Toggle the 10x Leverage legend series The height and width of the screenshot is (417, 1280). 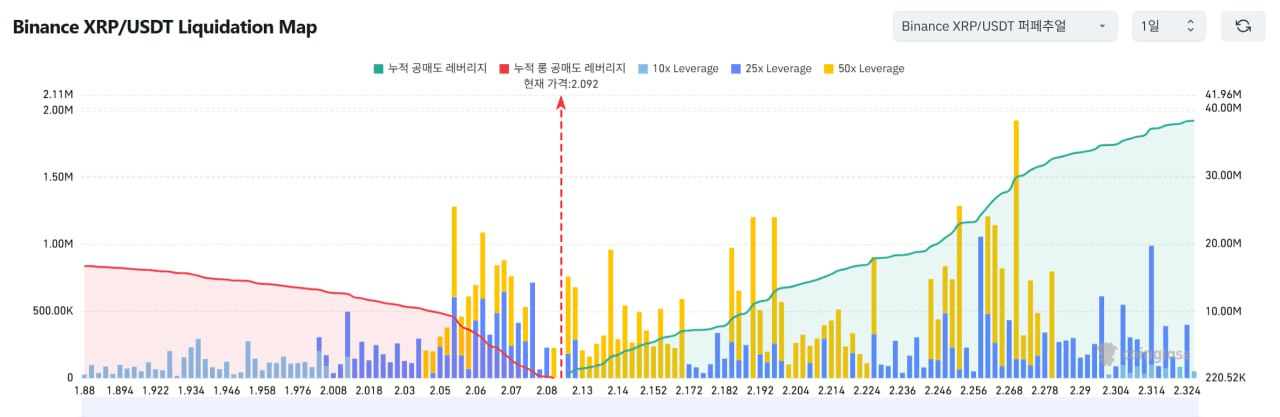point(677,69)
